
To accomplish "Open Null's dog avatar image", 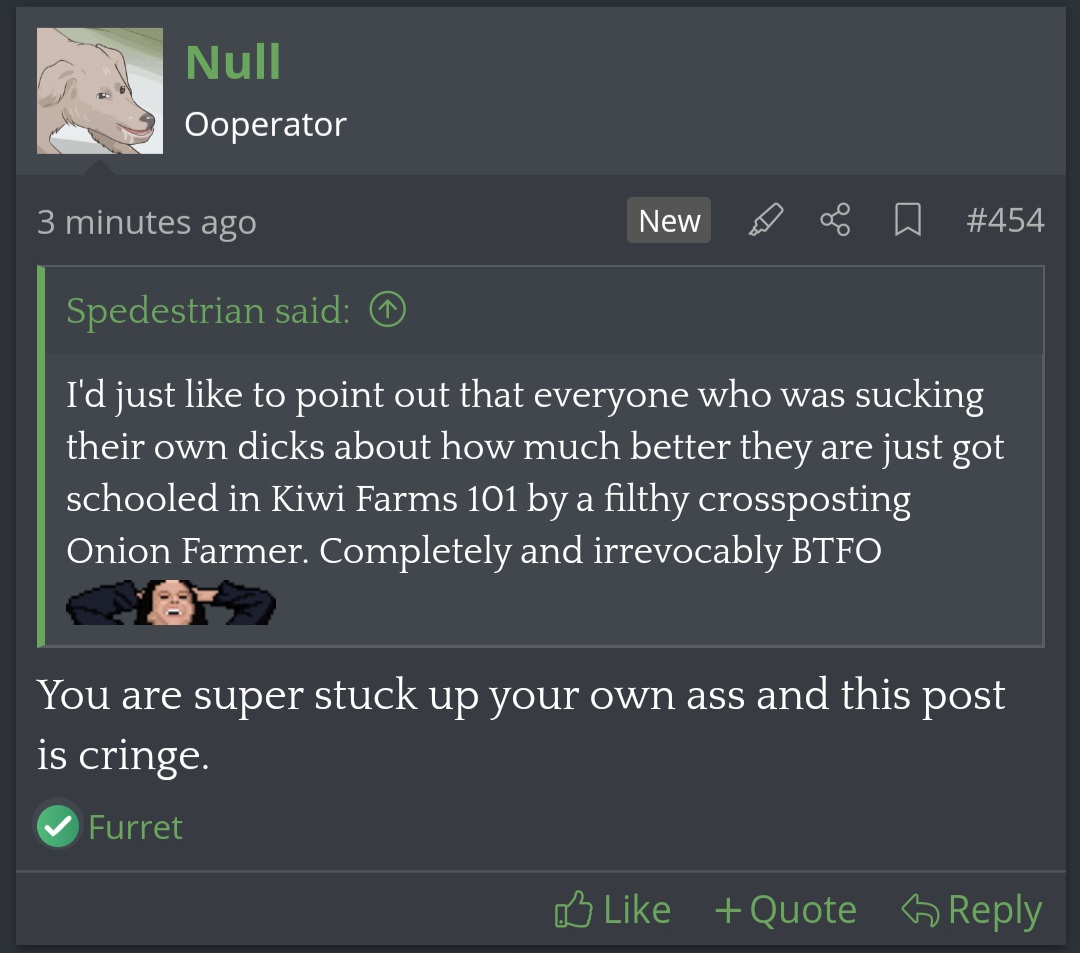I will coord(100,91).
